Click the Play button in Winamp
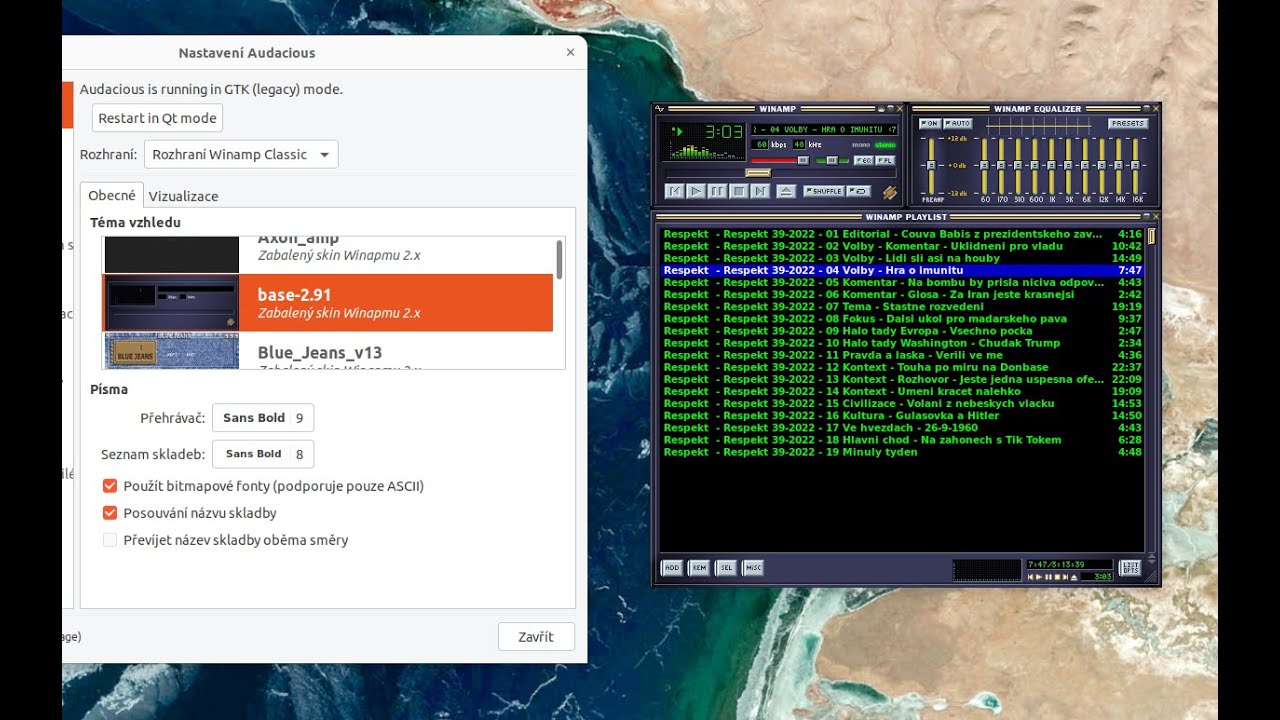 click(x=696, y=191)
